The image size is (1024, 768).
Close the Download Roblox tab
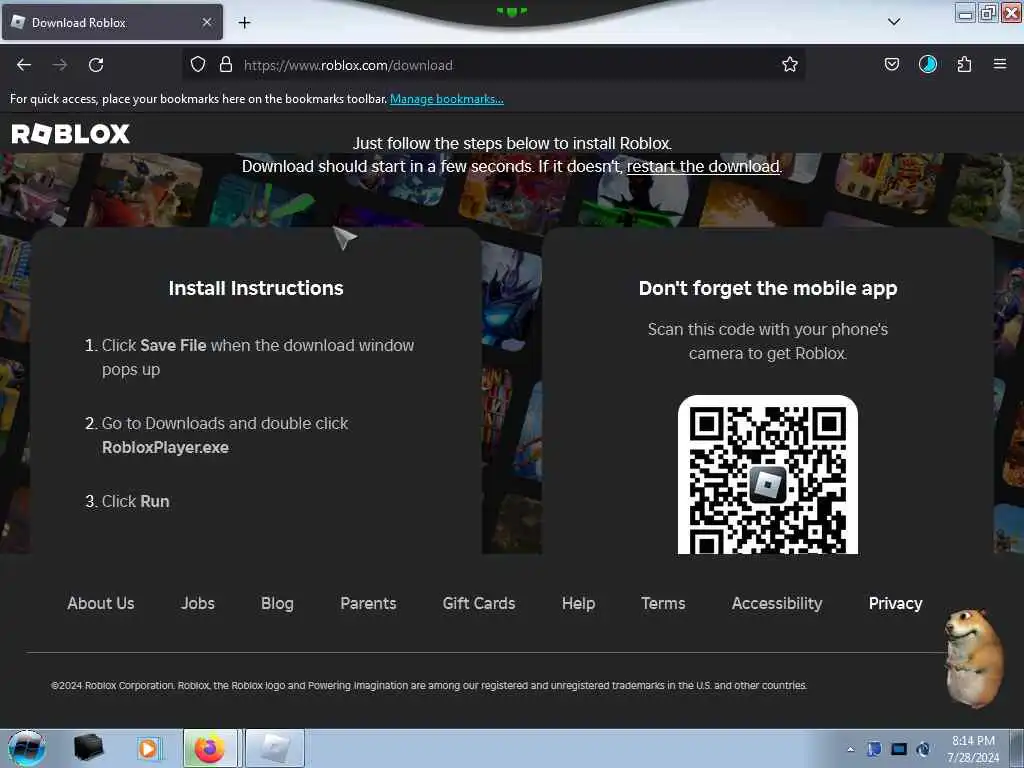pyautogui.click(x=206, y=22)
